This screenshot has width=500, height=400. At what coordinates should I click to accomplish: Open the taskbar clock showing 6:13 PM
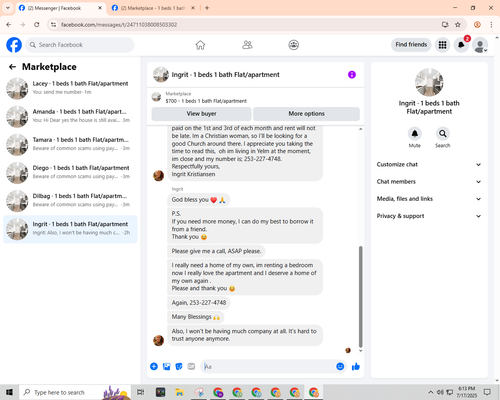click(x=467, y=392)
